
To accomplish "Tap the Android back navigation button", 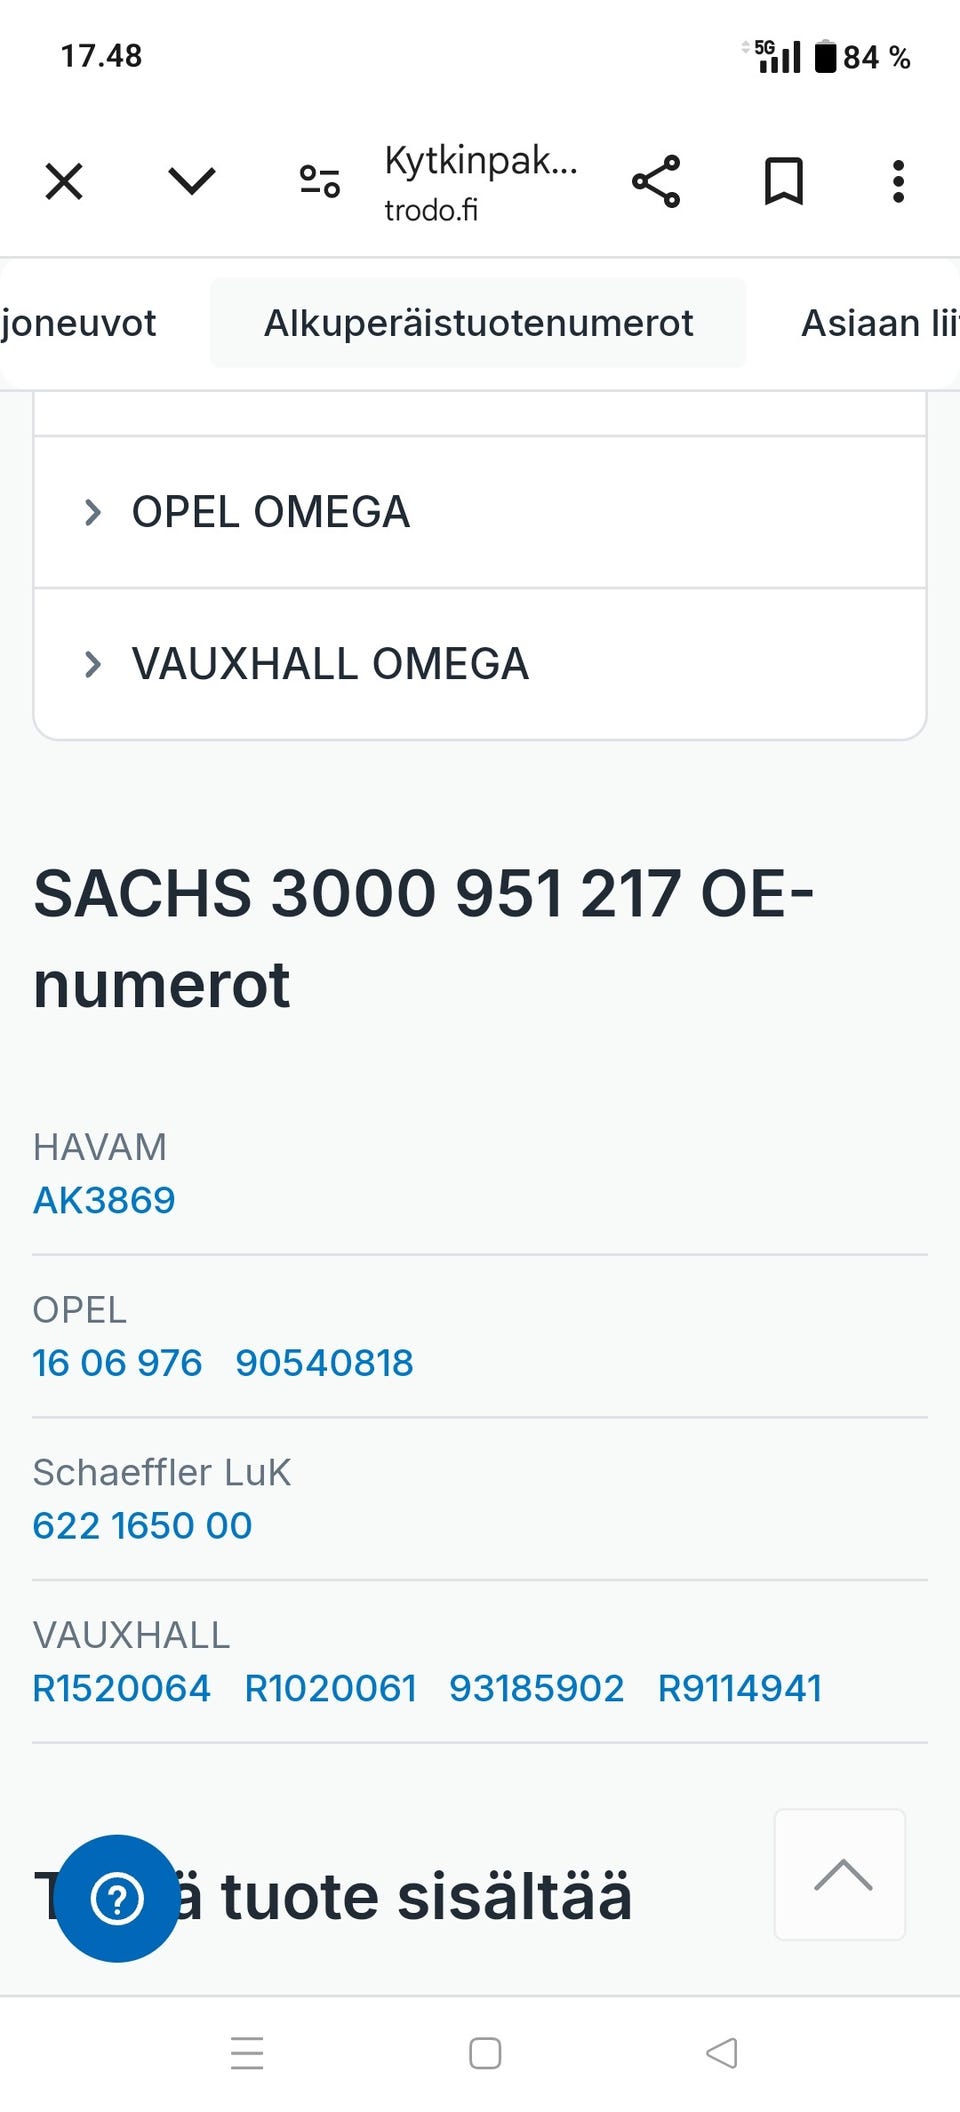I will coord(722,2053).
